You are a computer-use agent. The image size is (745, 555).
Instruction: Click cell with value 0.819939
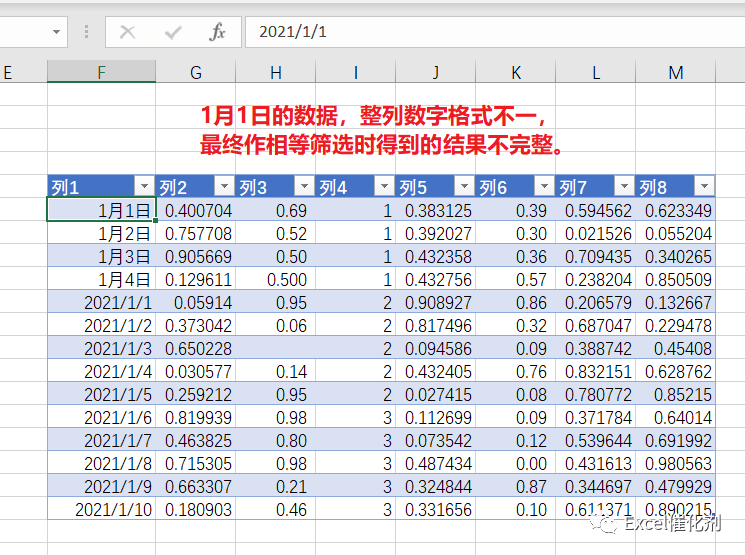coord(196,417)
